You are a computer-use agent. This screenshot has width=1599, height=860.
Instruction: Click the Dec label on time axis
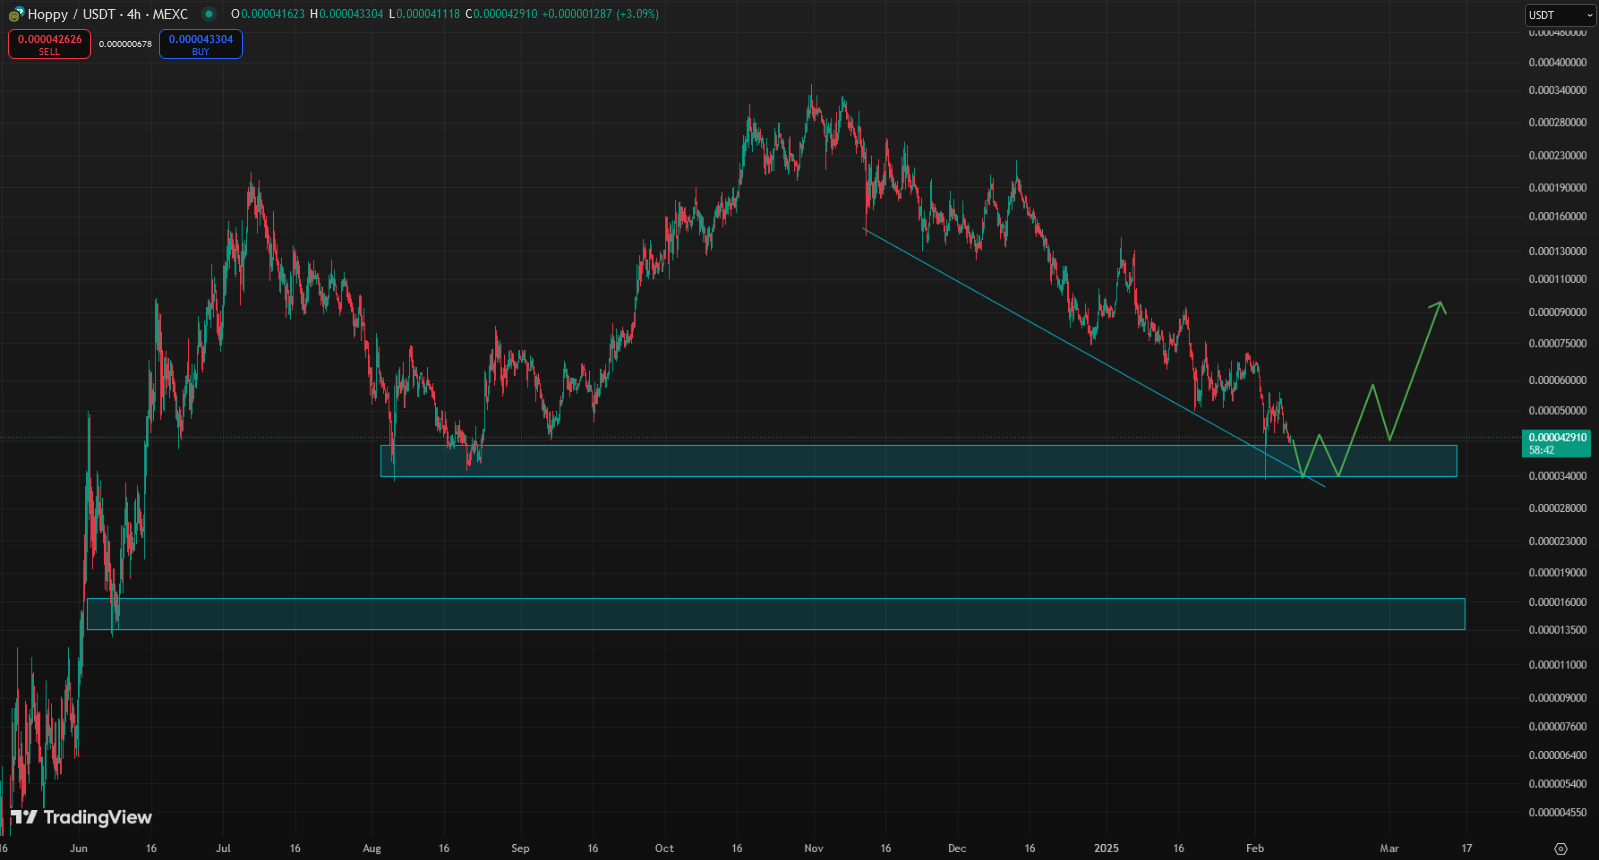pyautogui.click(x=957, y=848)
